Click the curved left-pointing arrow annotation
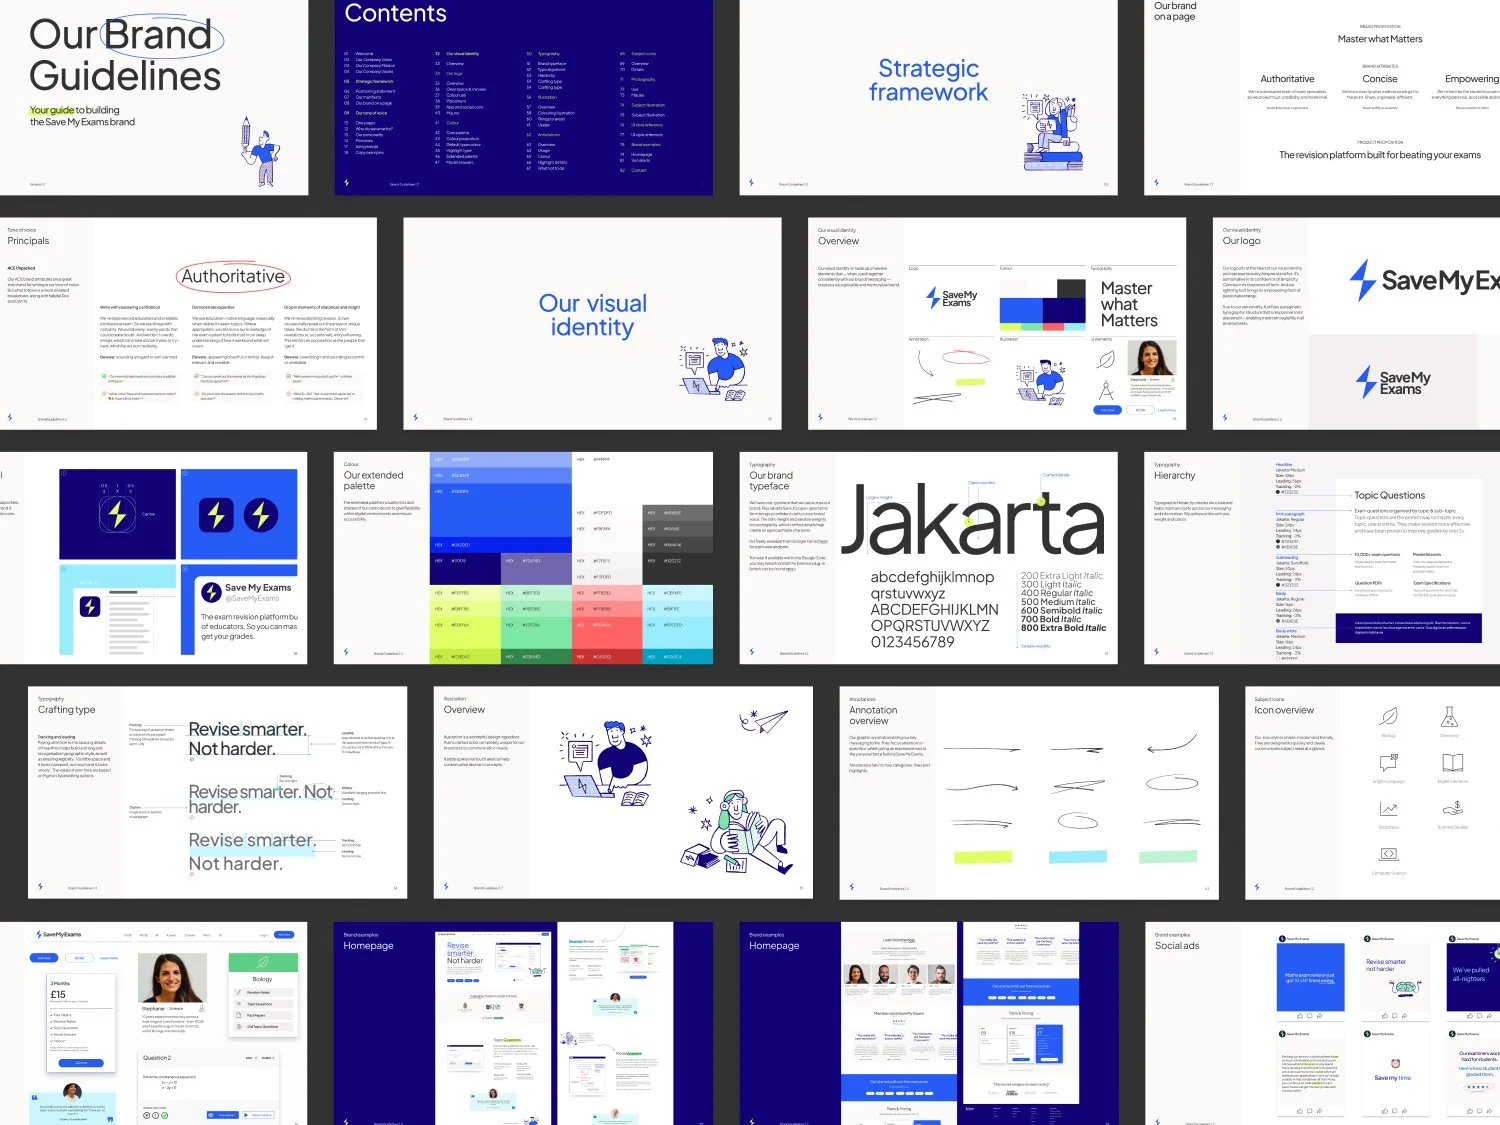Image resolution: width=1500 pixels, height=1125 pixels. (x=1171, y=745)
